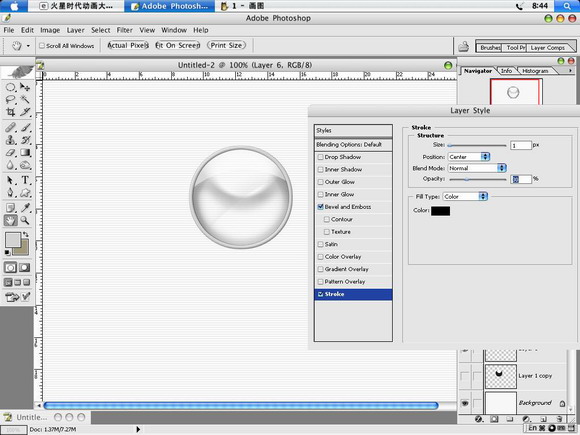This screenshot has height=435, width=580.
Task: Open the Hand tool preset picker arrow
Action: coord(28,46)
